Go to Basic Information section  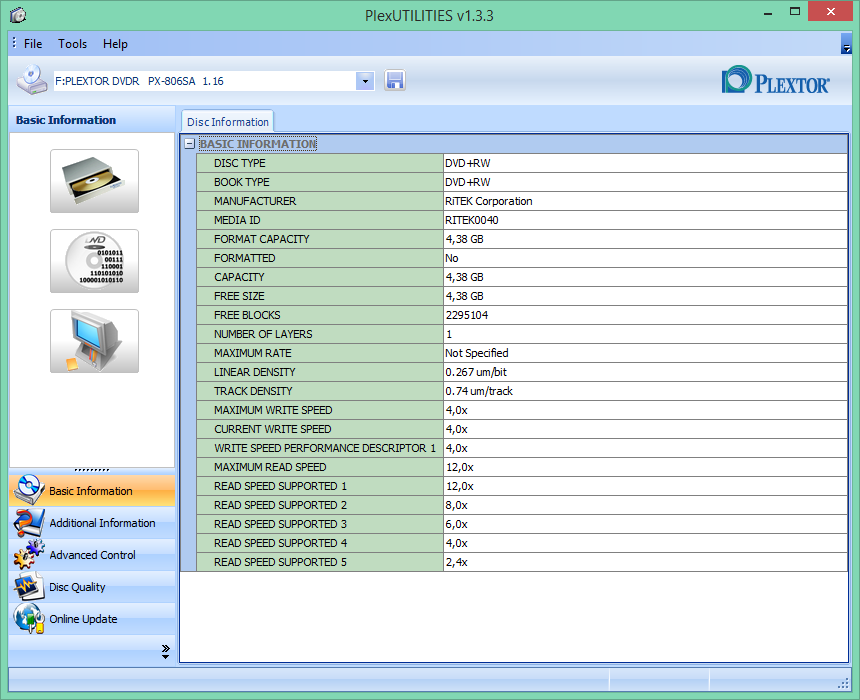[x=92, y=490]
